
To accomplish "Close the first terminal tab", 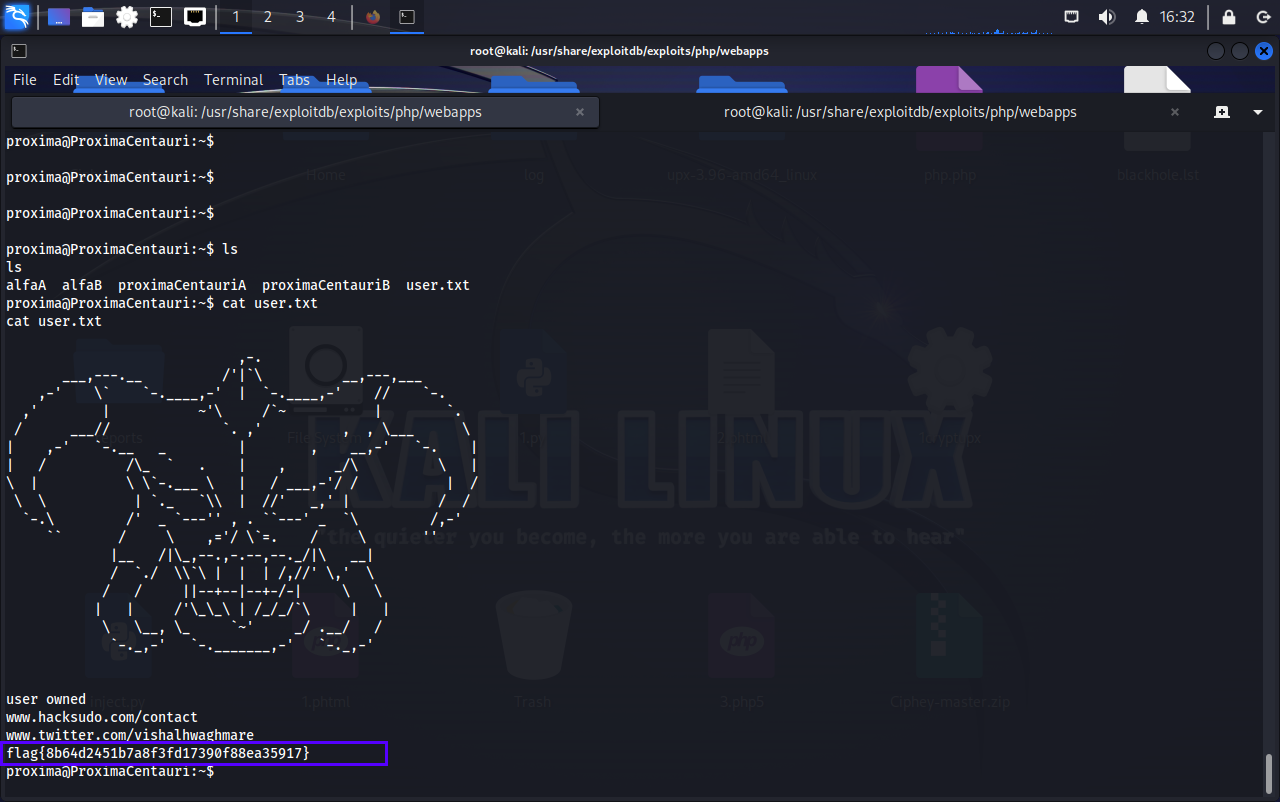I will click(x=579, y=112).
